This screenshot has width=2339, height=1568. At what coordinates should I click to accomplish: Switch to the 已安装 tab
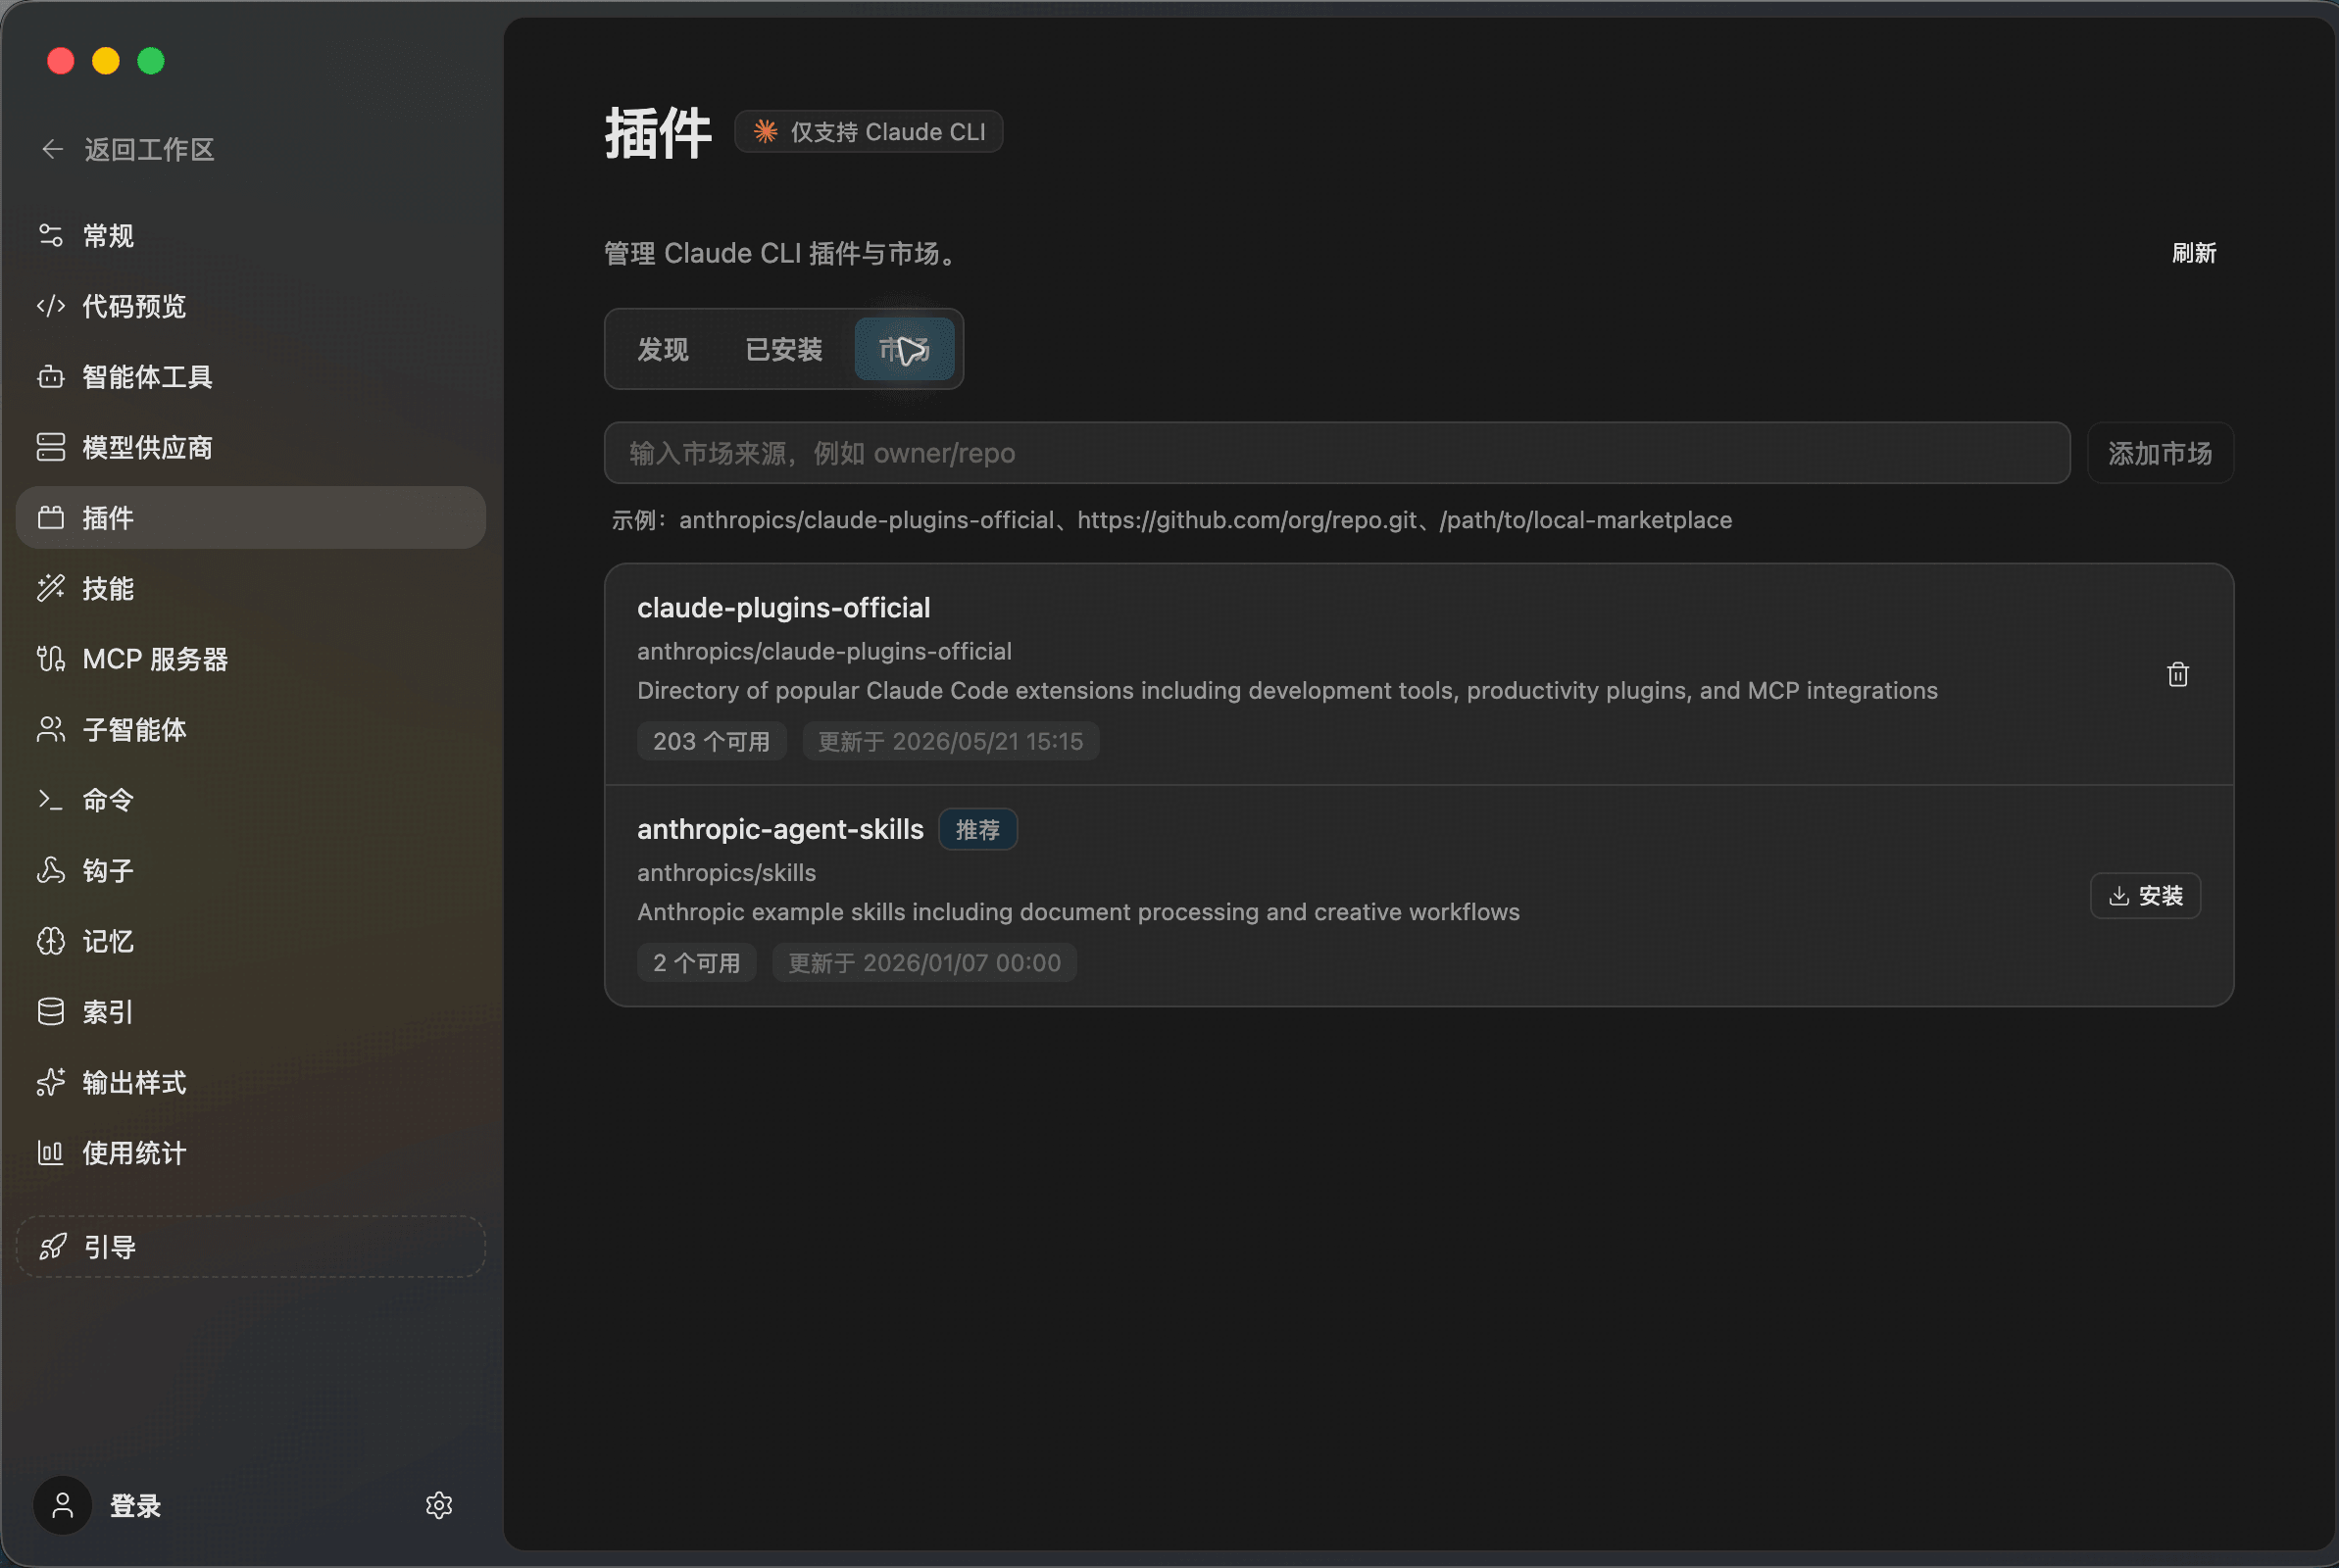(784, 349)
